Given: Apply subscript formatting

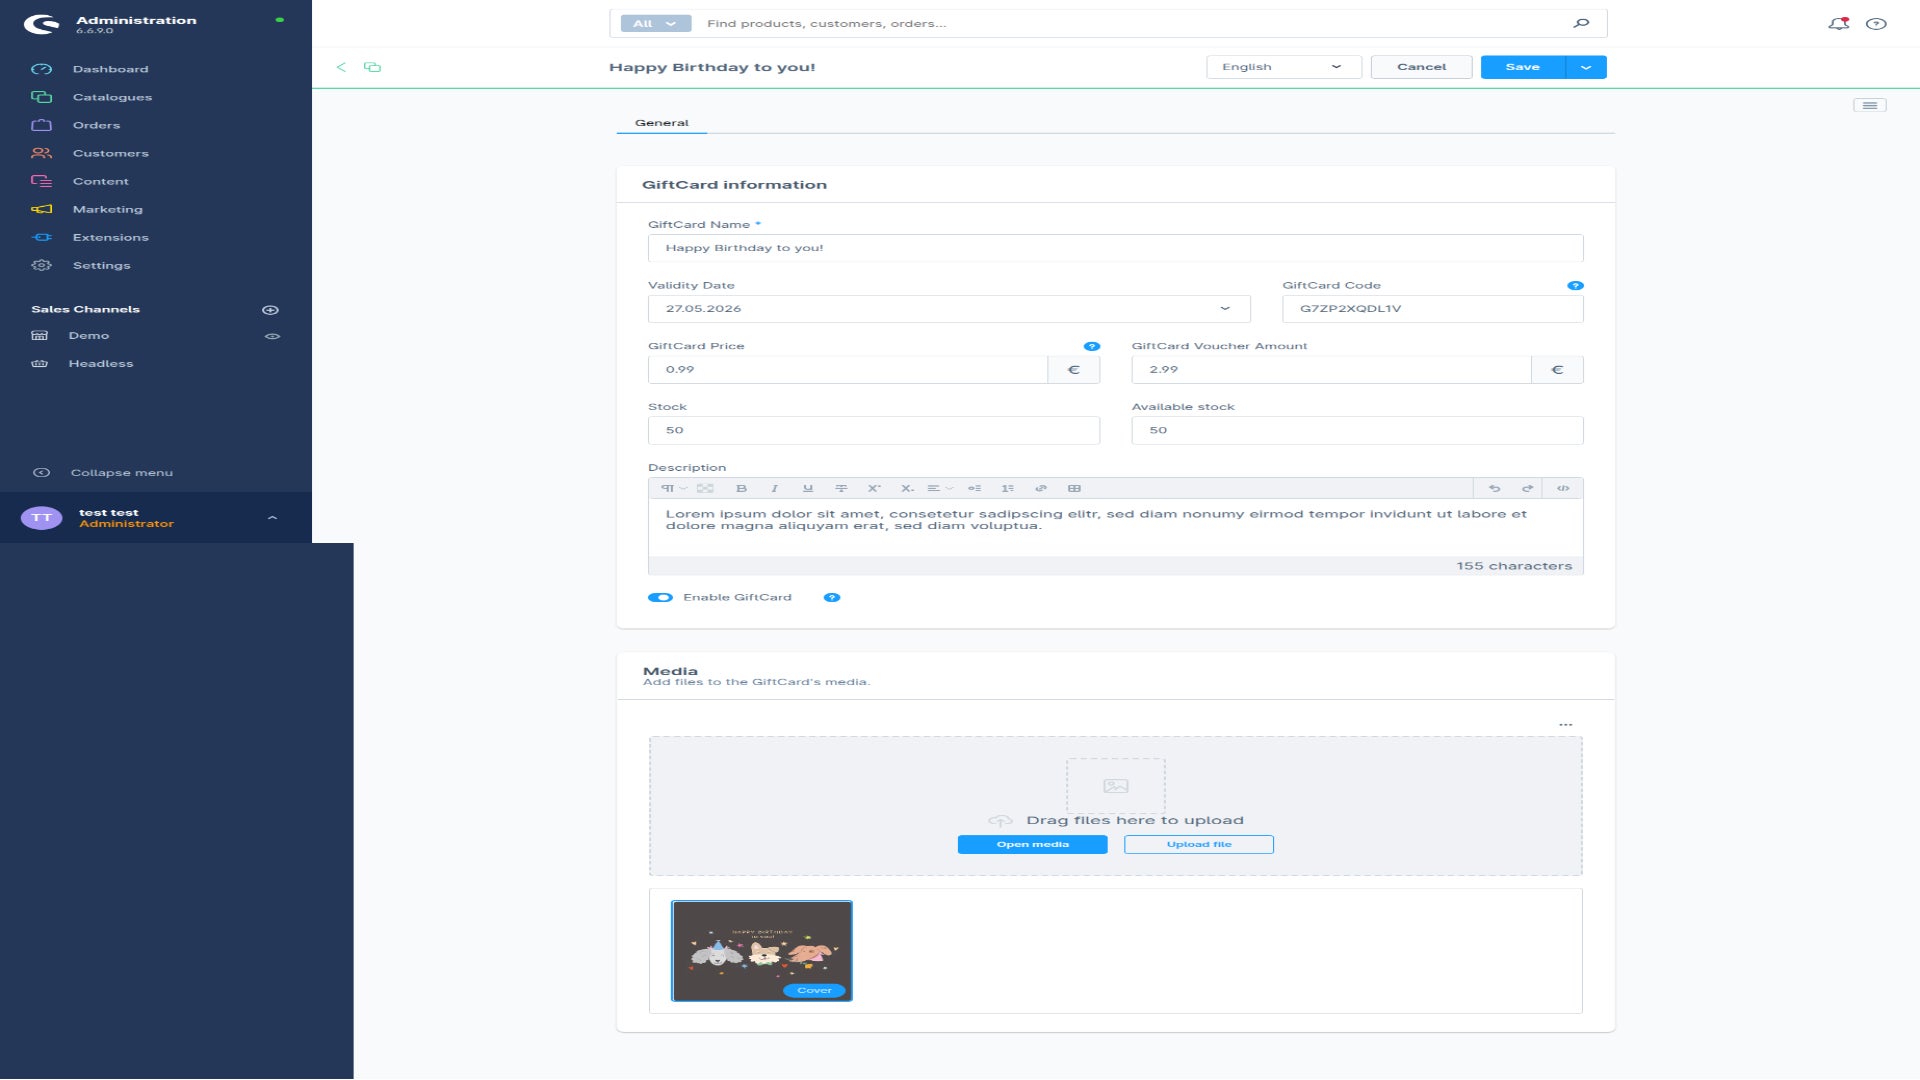Looking at the screenshot, I should (x=907, y=489).
